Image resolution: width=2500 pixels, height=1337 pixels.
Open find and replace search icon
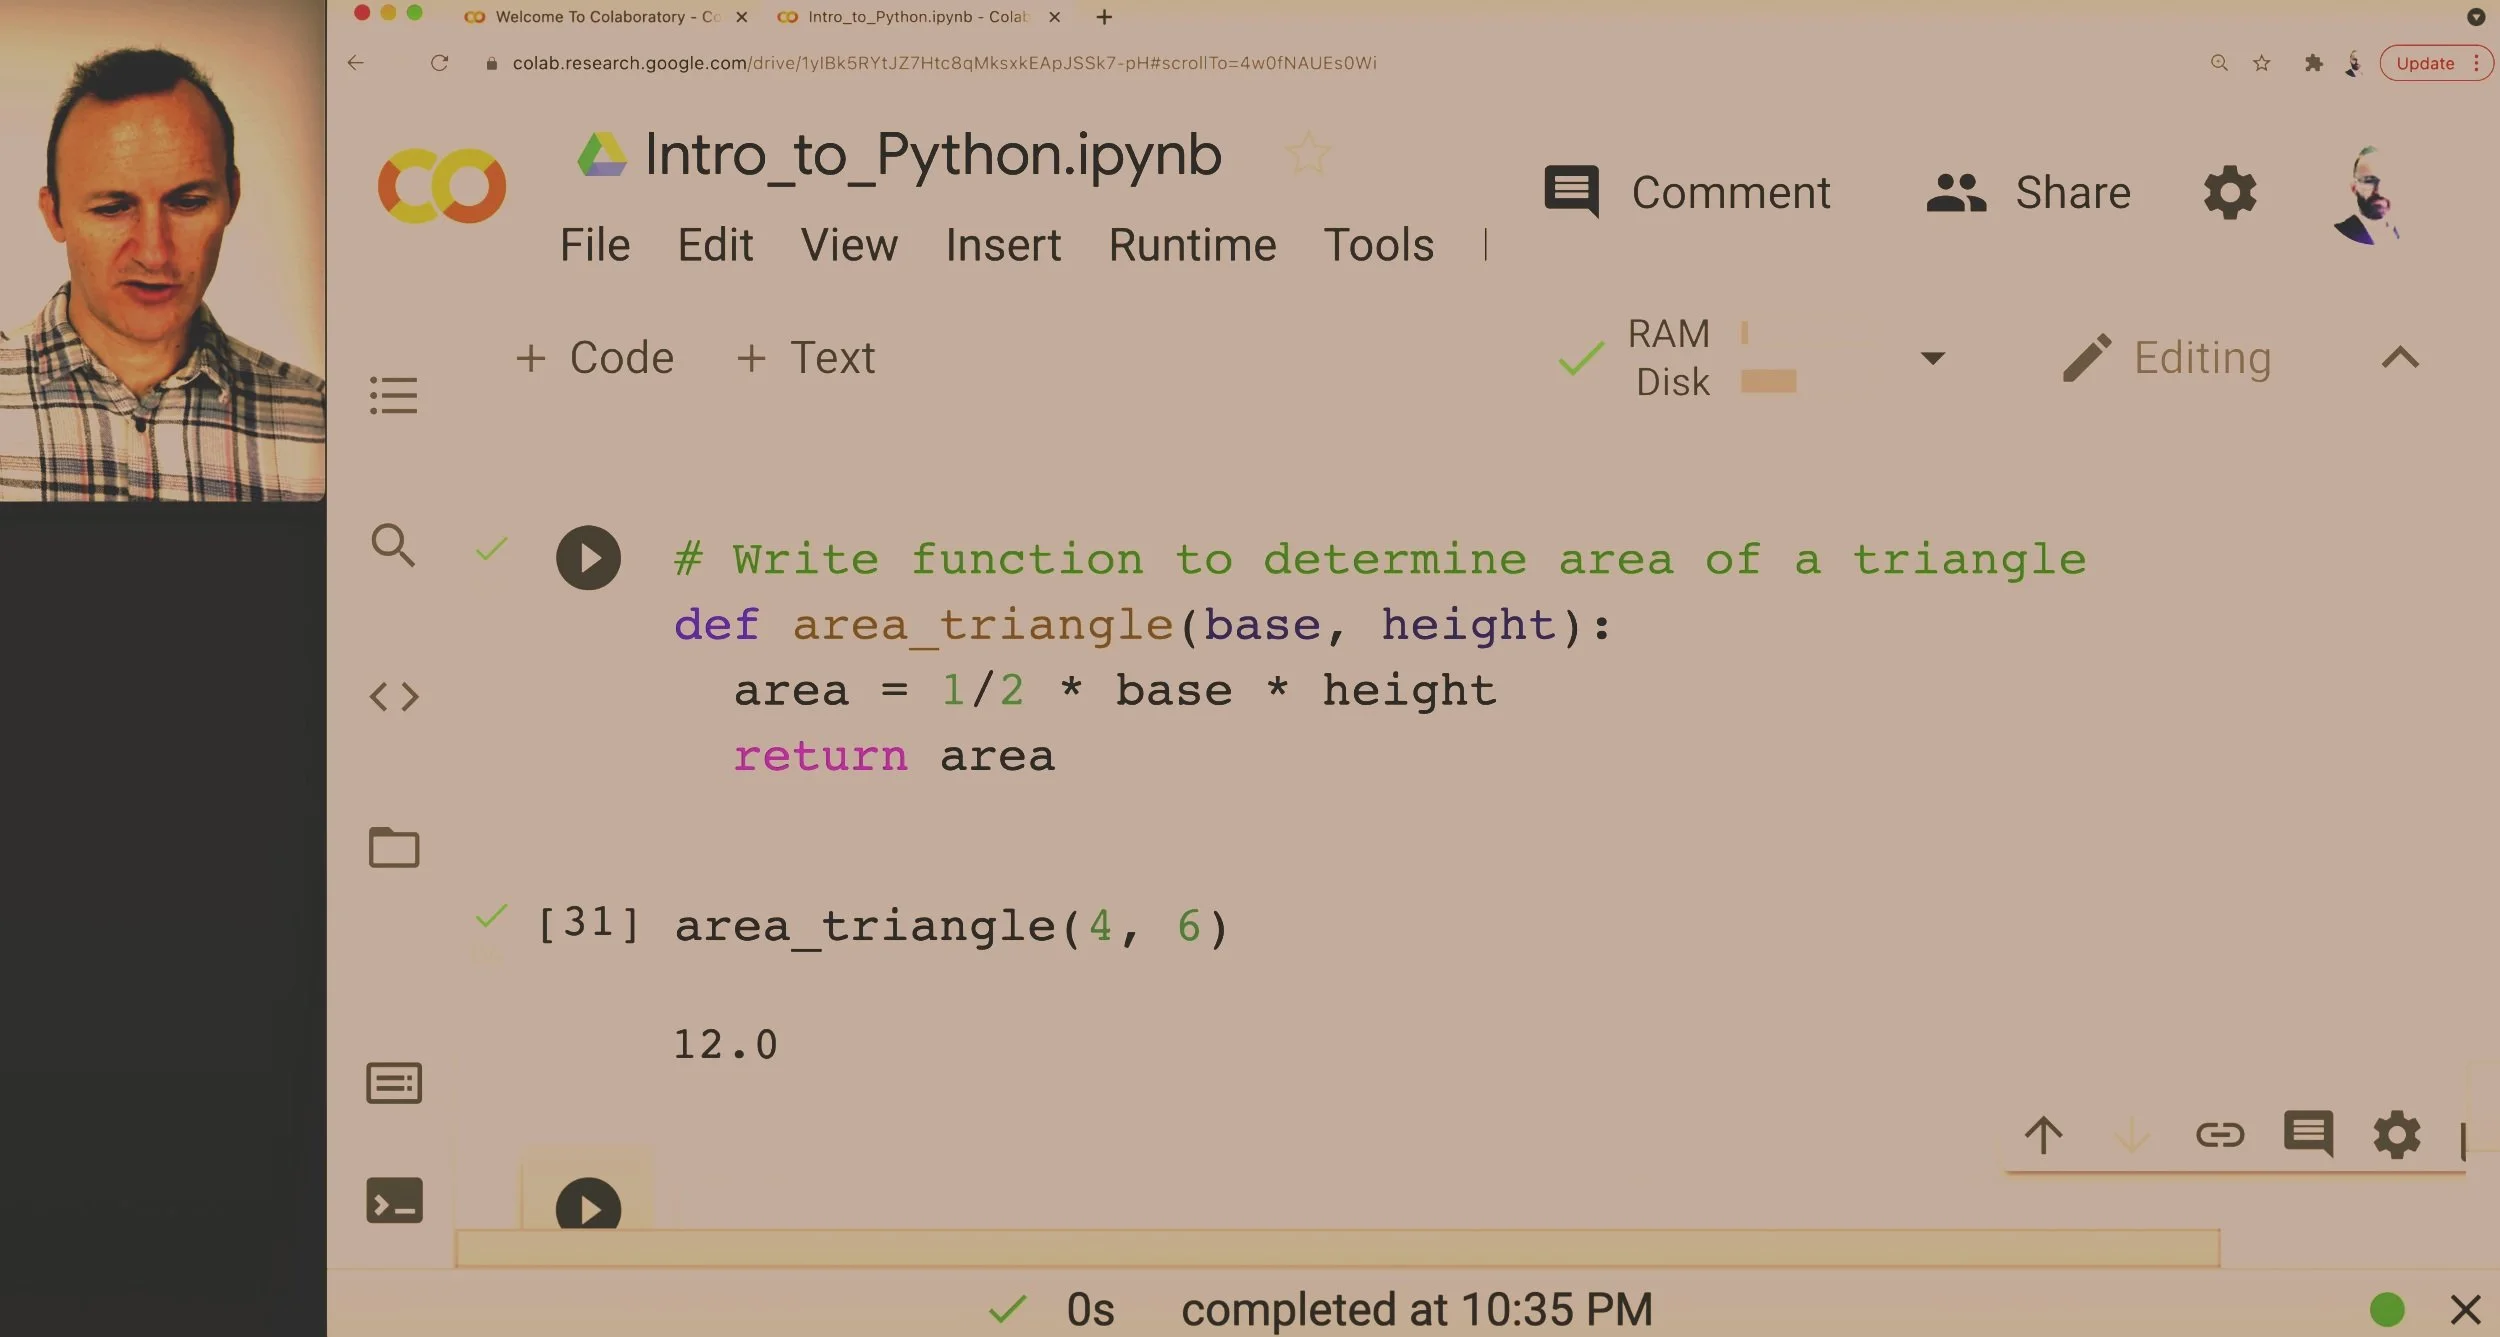click(392, 545)
